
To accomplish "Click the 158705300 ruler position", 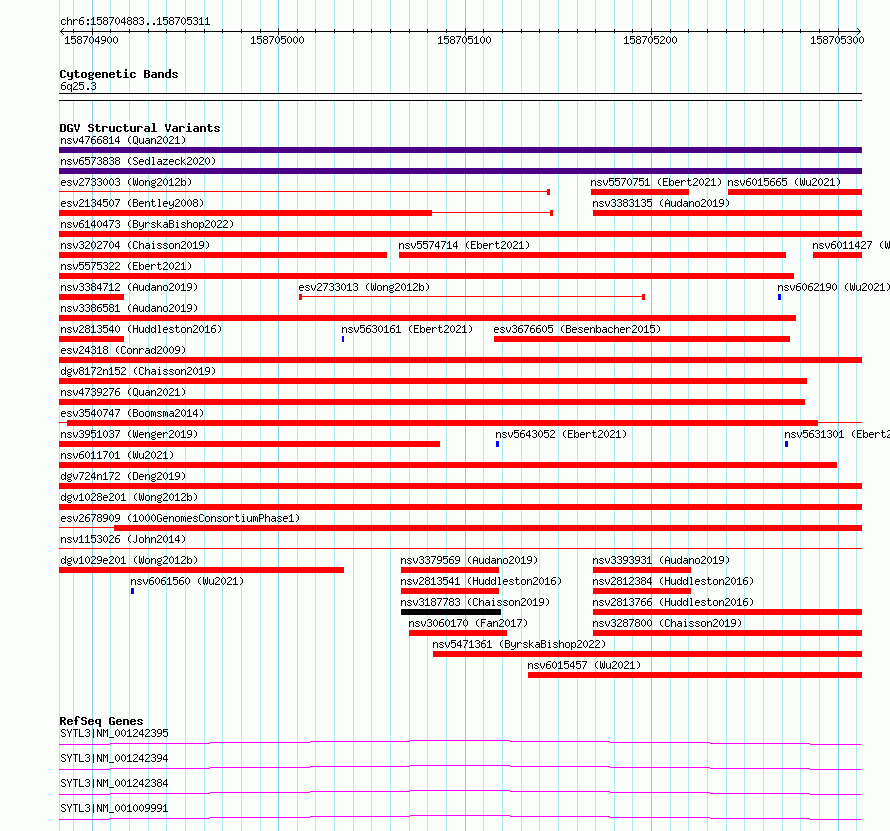I will click(837, 40).
